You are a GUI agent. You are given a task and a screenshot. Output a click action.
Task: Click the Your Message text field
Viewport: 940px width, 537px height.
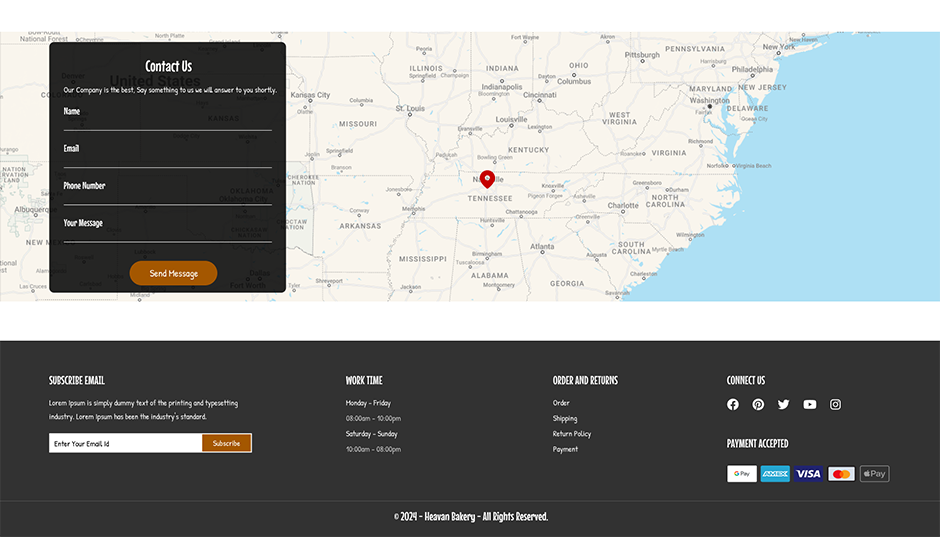pyautogui.click(x=167, y=232)
